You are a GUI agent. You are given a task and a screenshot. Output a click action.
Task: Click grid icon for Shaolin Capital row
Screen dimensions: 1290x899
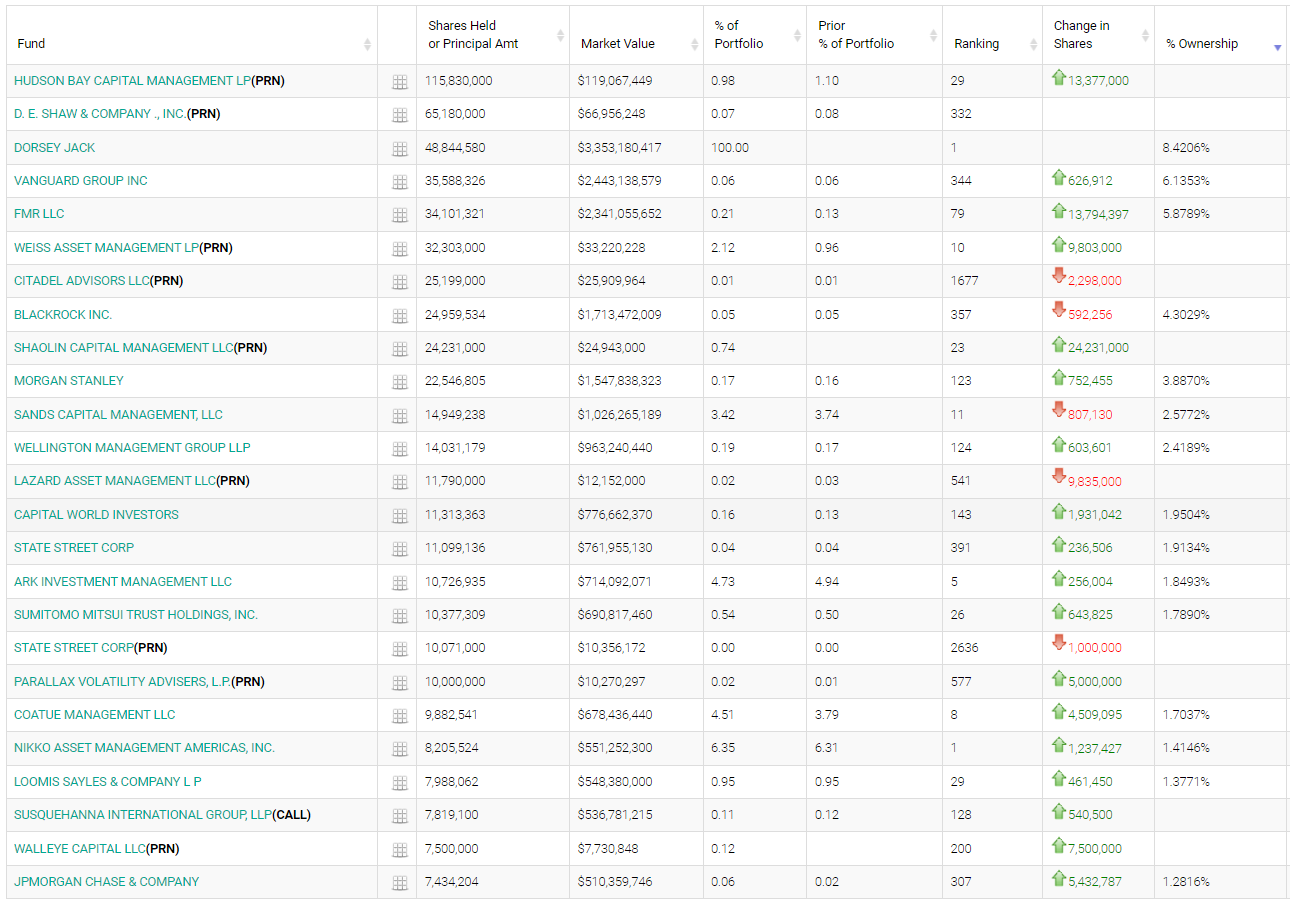click(x=400, y=349)
